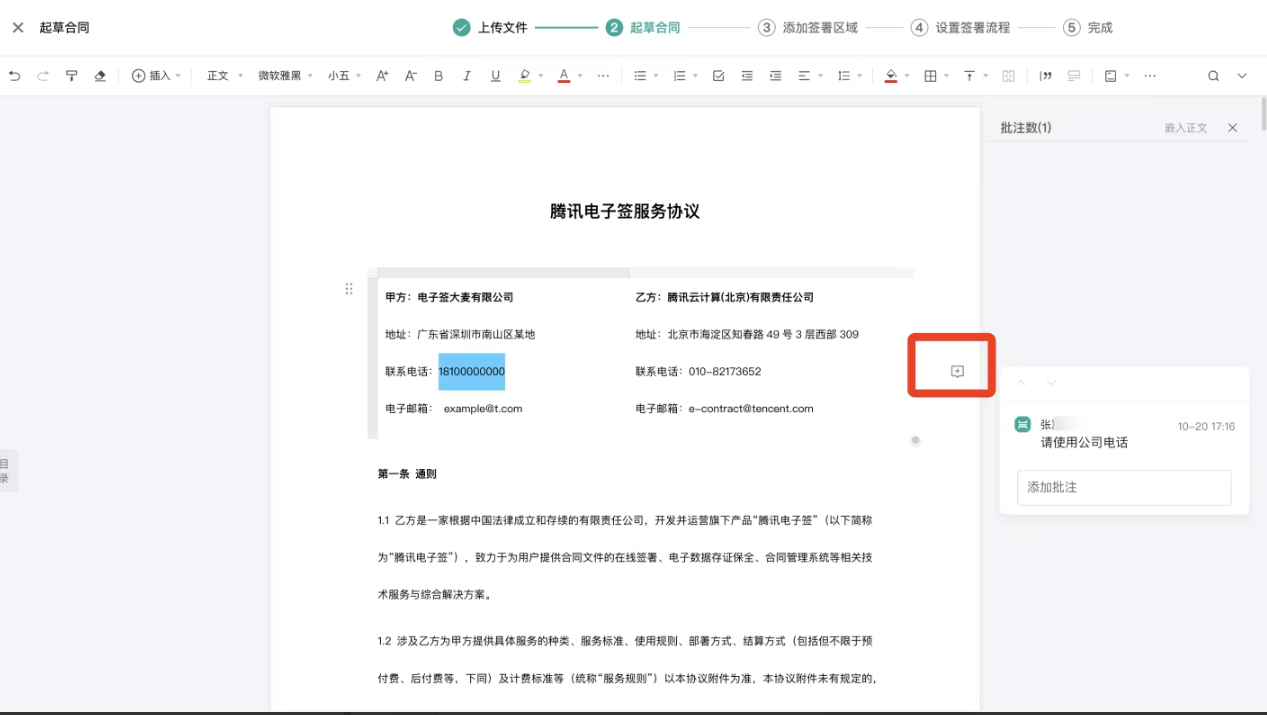Image resolution: width=1267 pixels, height=715 pixels.
Task: Toggle the checklist formatting icon
Action: pyautogui.click(x=718, y=75)
